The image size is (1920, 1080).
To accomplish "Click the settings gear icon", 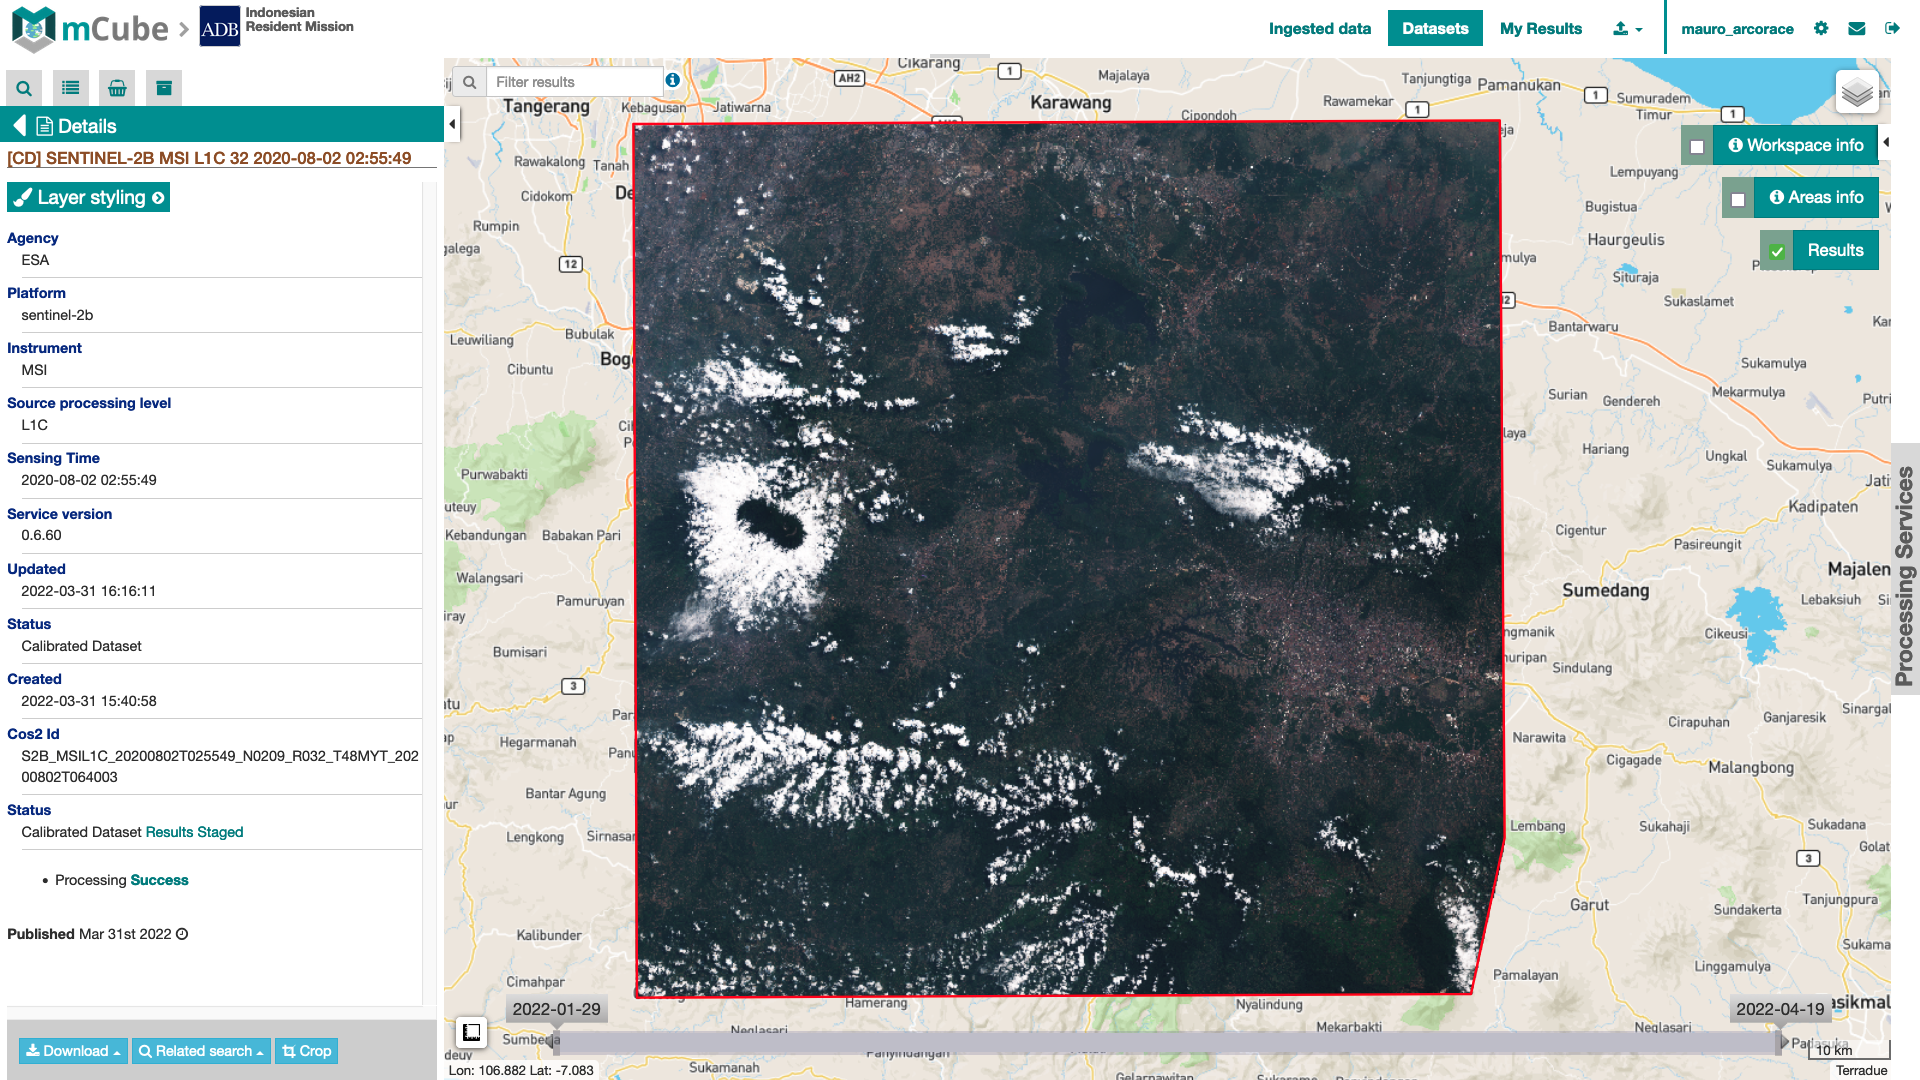I will [x=1821, y=29].
